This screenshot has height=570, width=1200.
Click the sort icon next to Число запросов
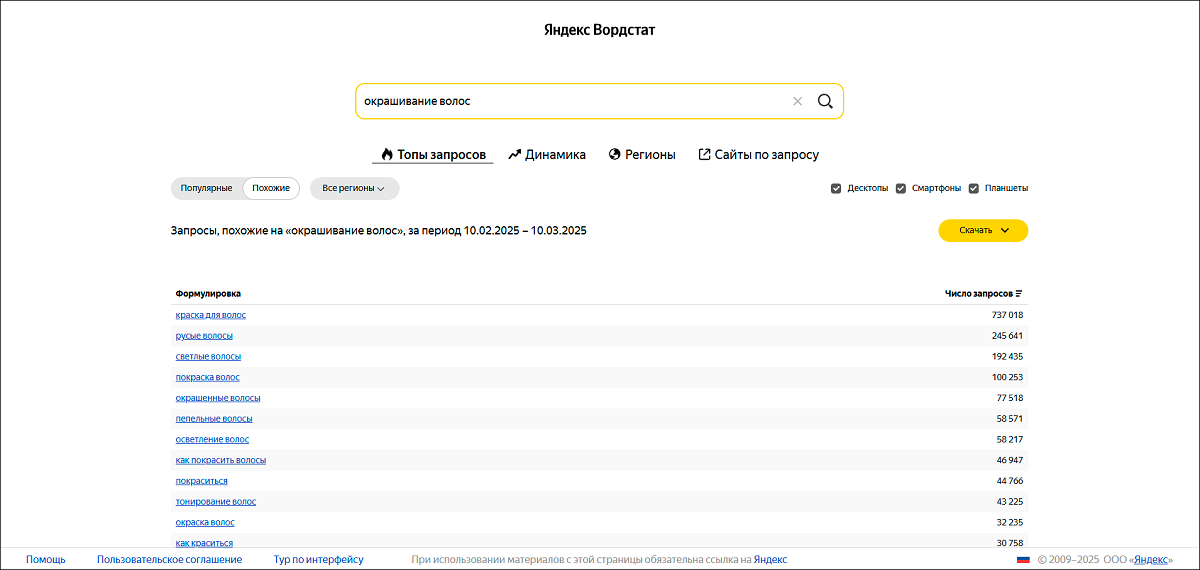point(1019,294)
